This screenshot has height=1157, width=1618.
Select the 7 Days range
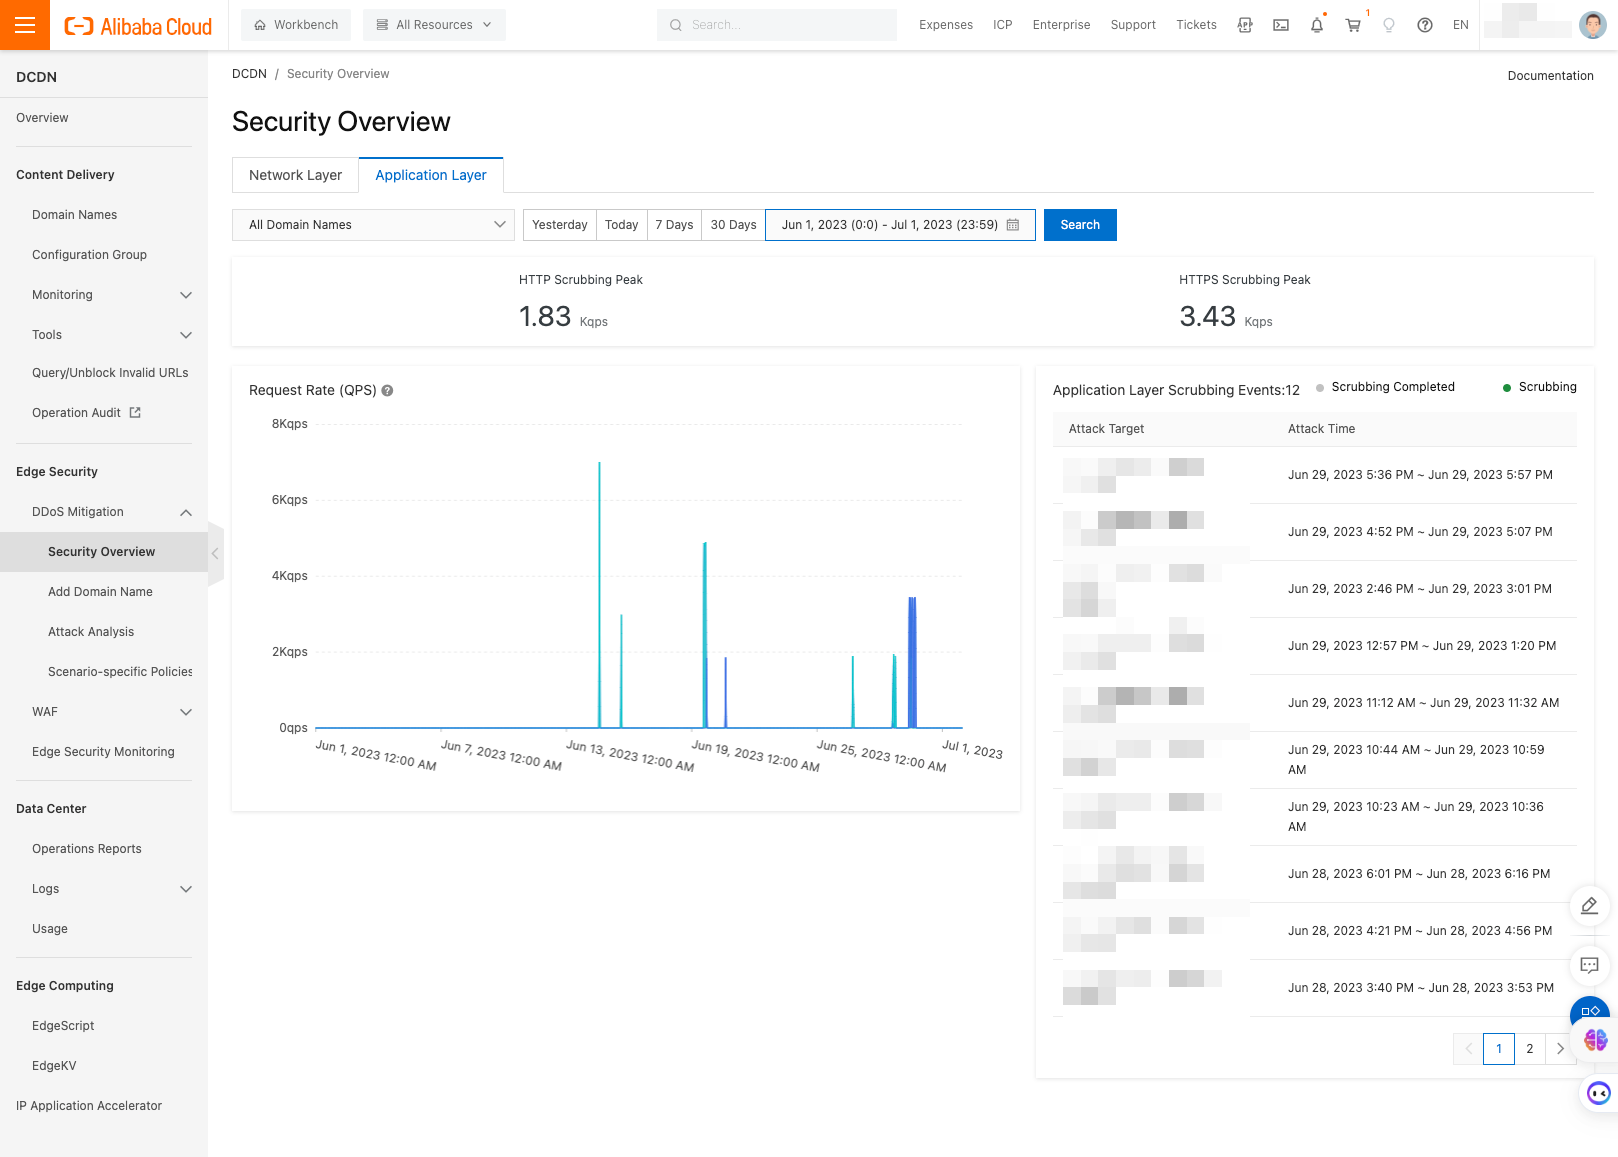(x=674, y=225)
